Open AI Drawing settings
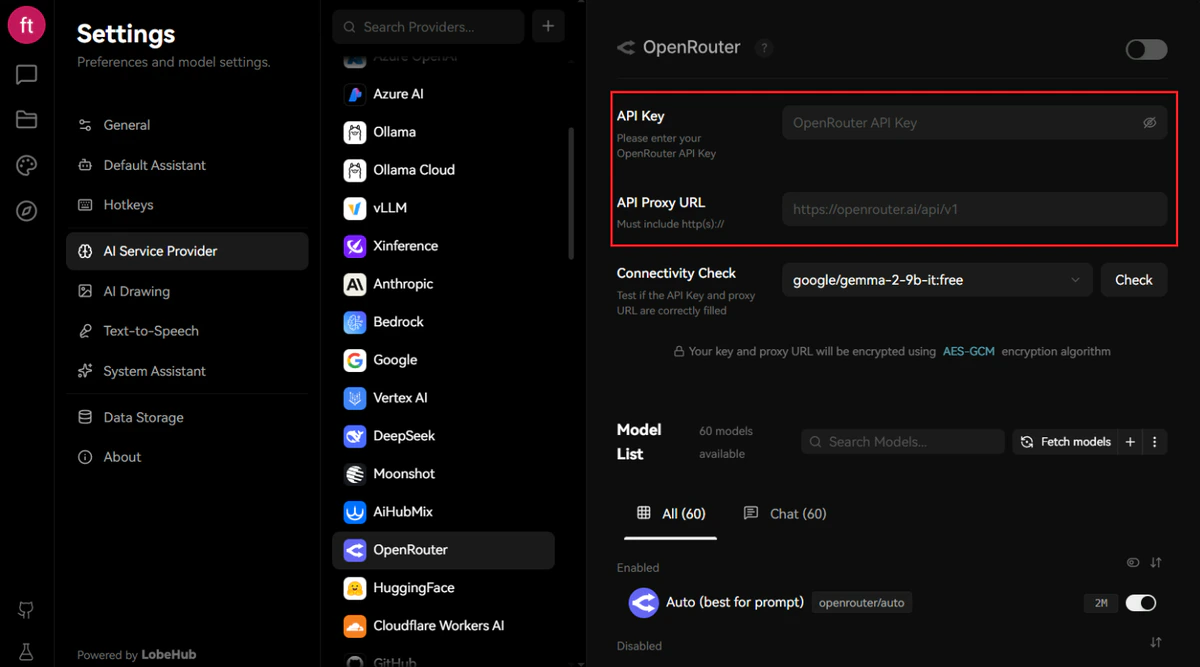 click(187, 291)
